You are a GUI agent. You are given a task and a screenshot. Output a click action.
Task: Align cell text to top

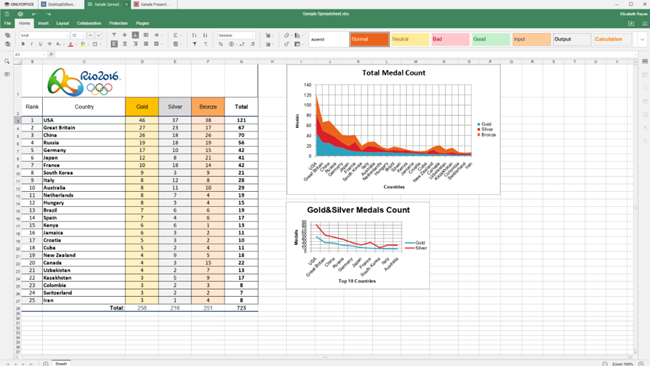[114, 35]
